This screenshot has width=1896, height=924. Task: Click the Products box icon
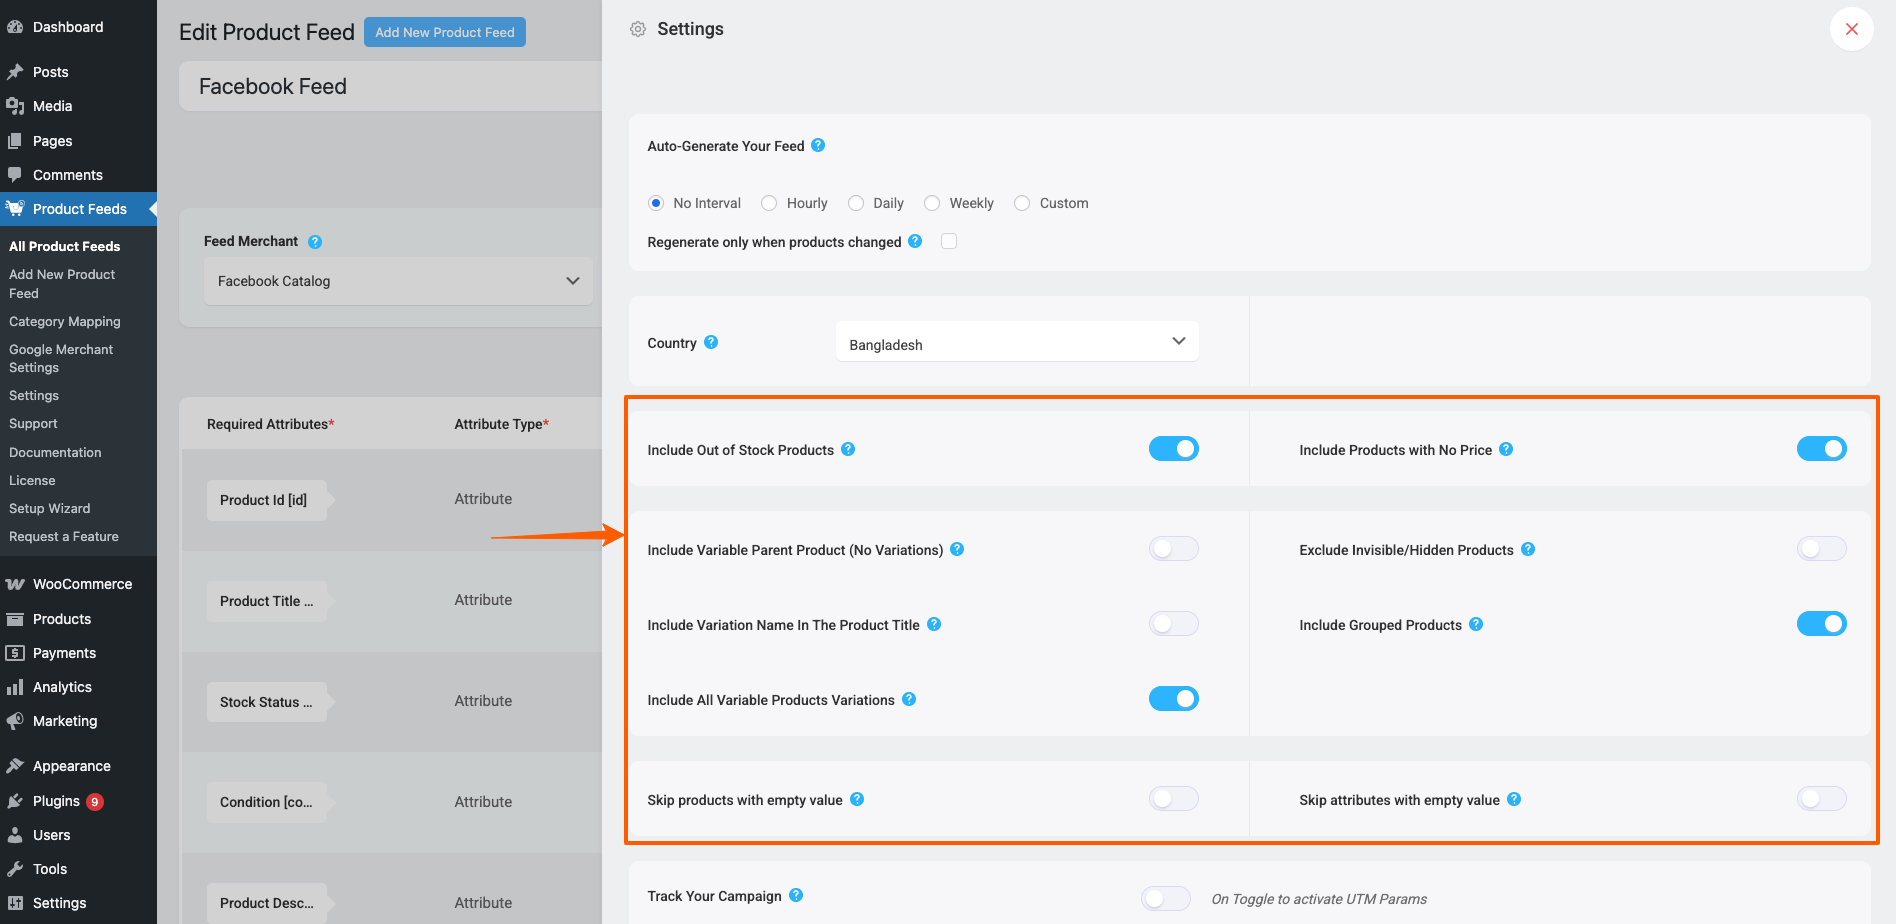coord(15,619)
